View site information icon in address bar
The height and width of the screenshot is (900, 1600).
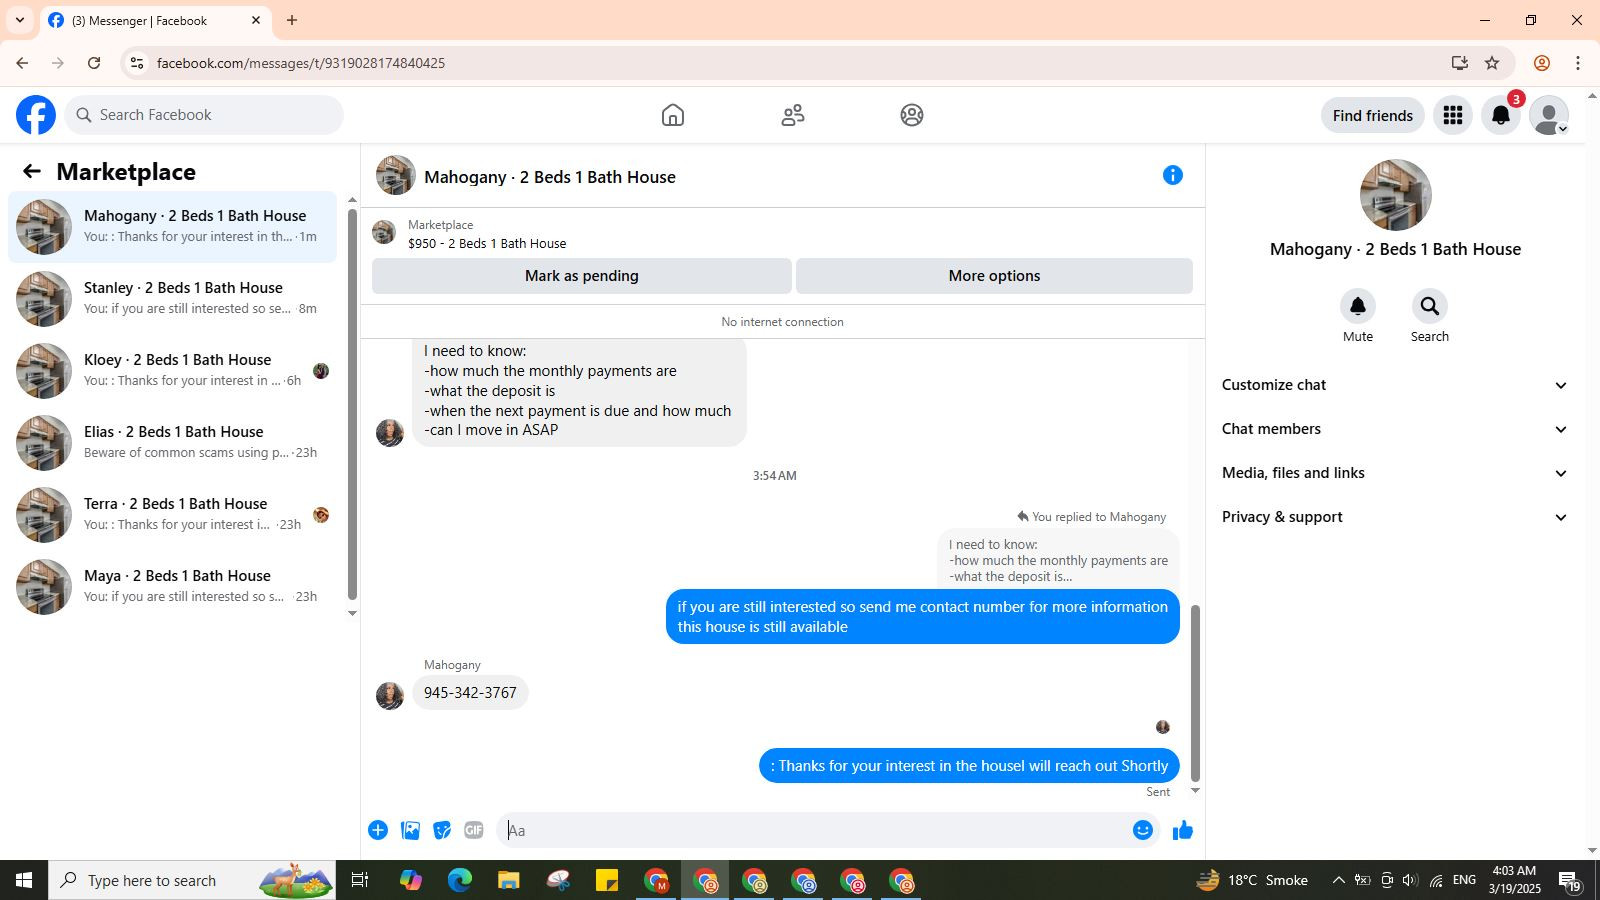click(137, 63)
